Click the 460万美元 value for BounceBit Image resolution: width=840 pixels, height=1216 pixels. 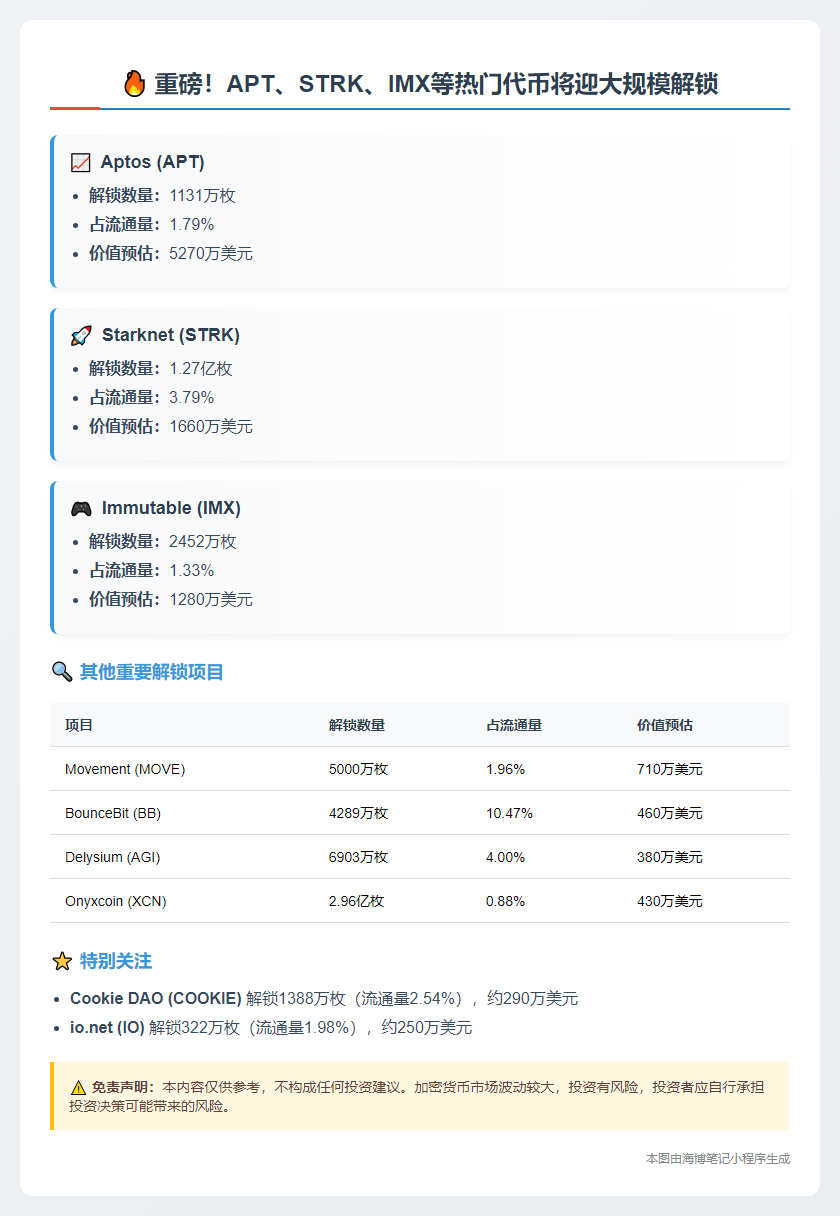(x=670, y=813)
